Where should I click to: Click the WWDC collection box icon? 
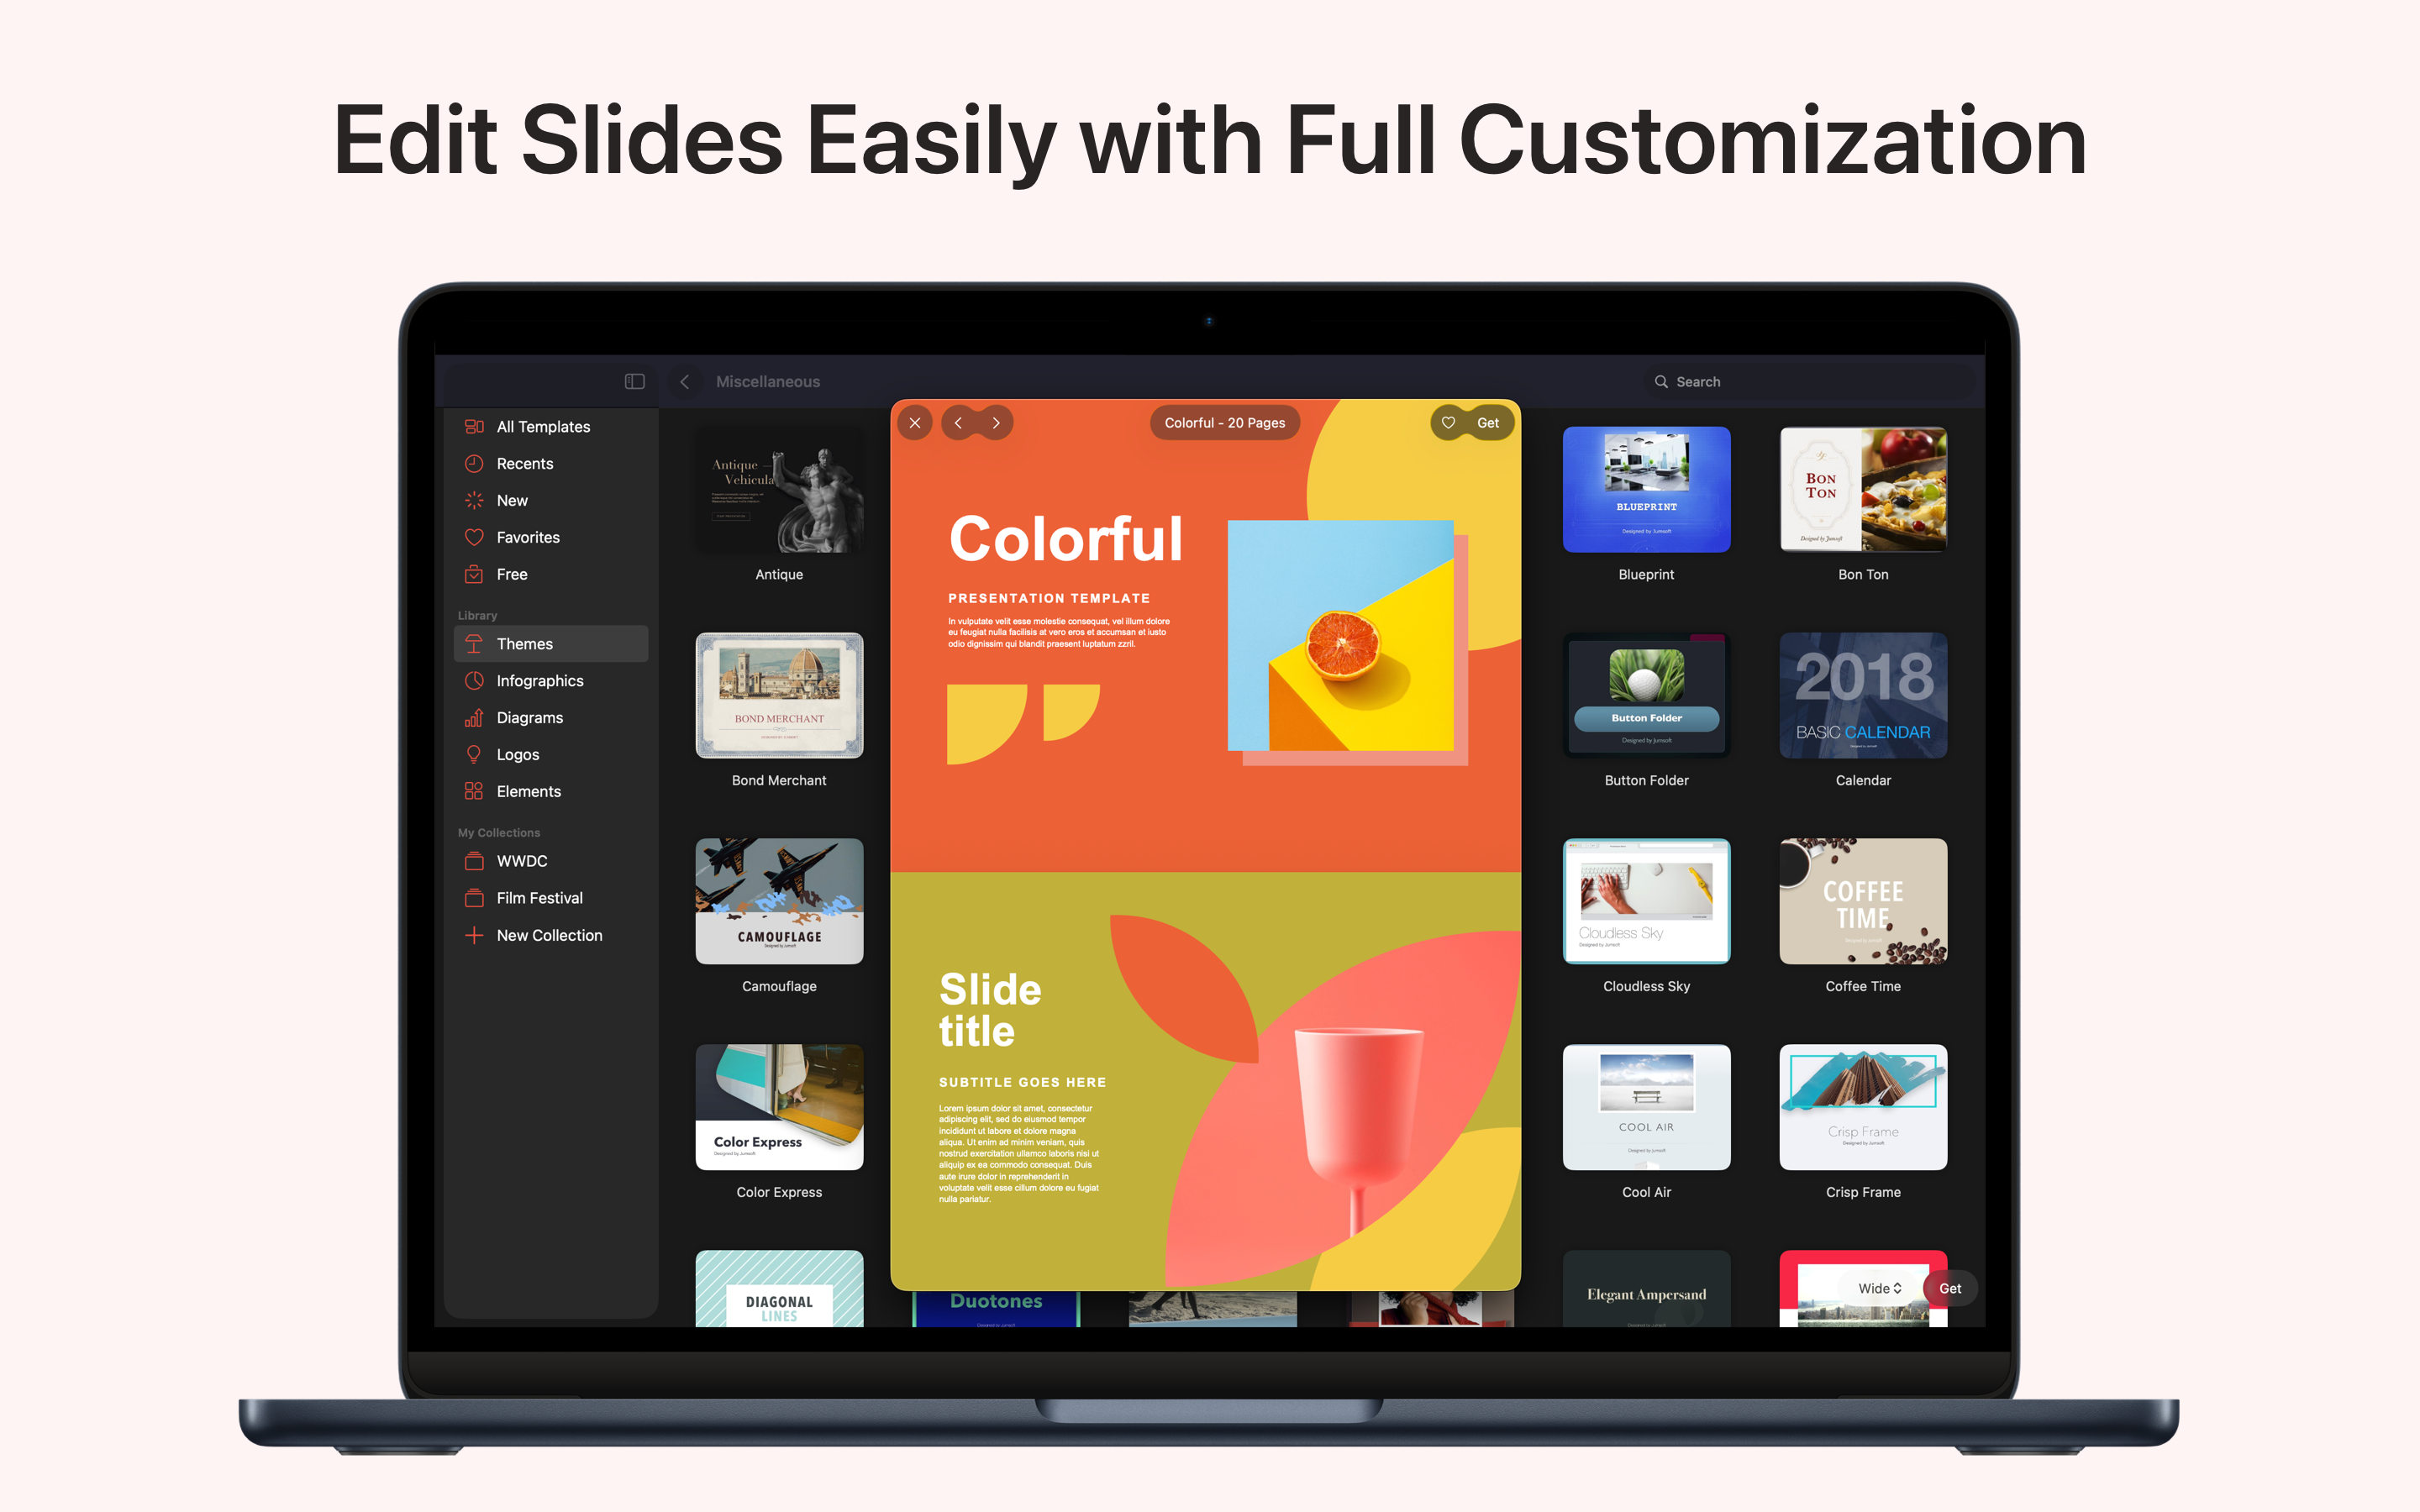point(474,861)
